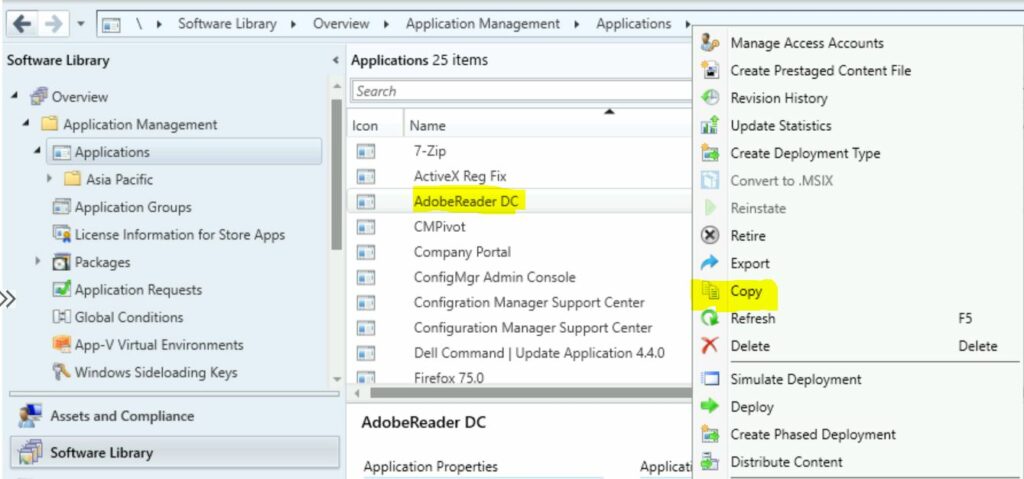This screenshot has height=479, width=1024.
Task: Go back with the Back arrow
Action: point(22,24)
